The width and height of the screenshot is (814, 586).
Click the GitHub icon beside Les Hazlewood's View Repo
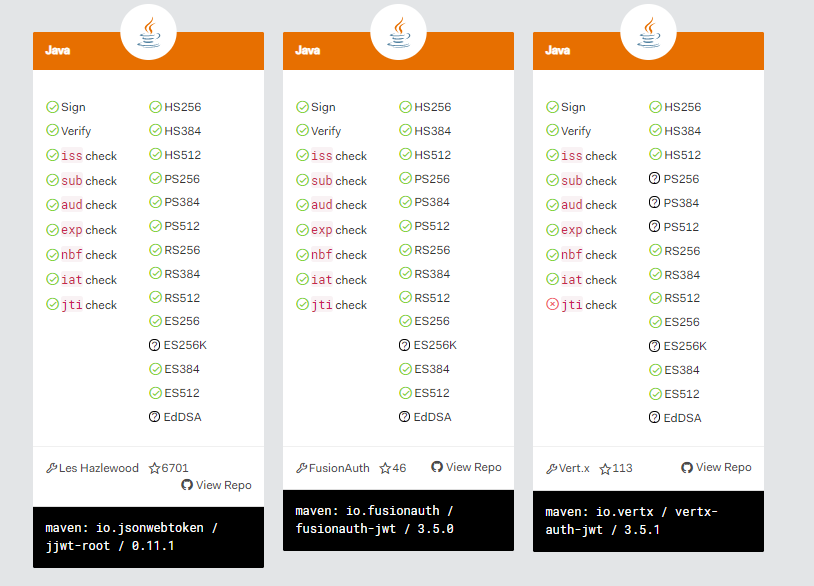187,485
